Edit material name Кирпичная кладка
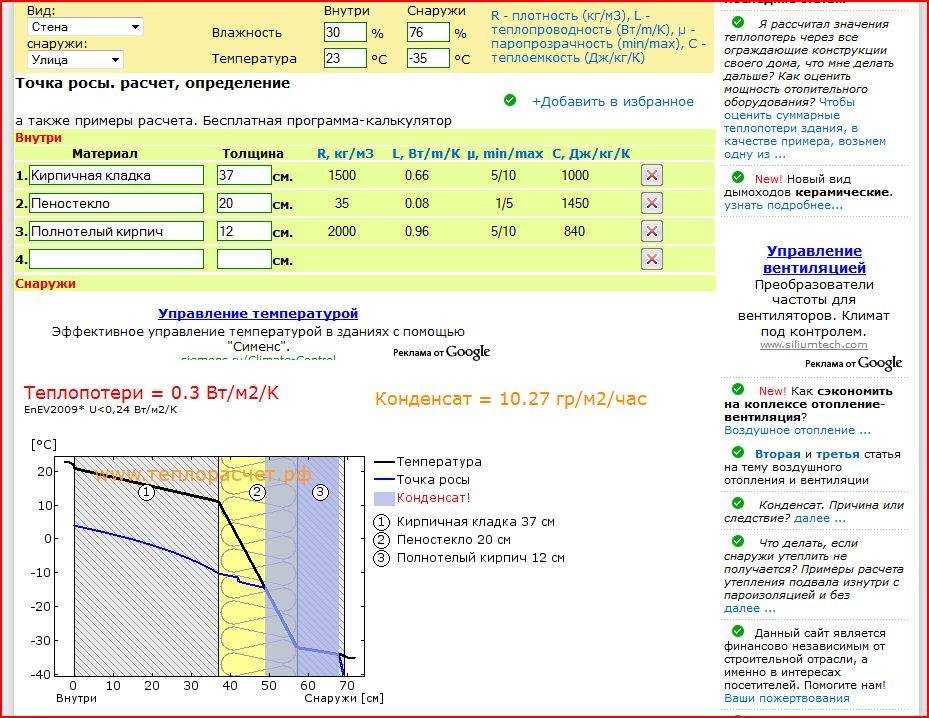 [x=116, y=175]
